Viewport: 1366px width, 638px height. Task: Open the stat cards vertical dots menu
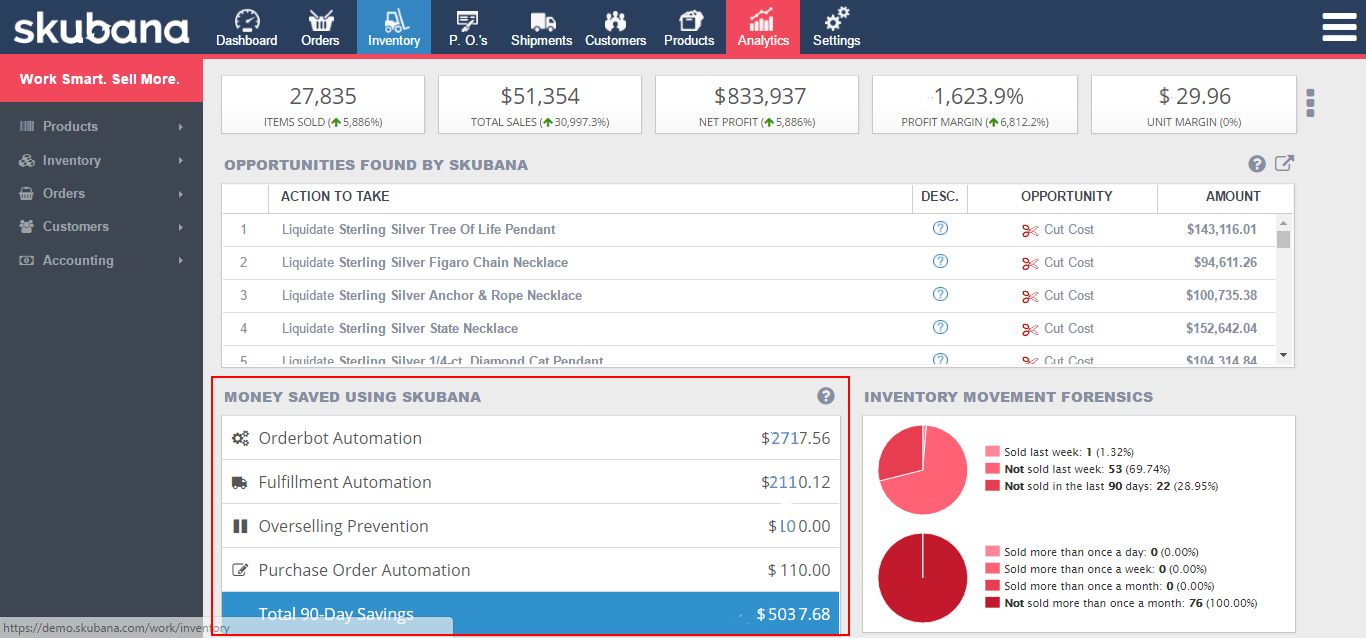[1311, 103]
